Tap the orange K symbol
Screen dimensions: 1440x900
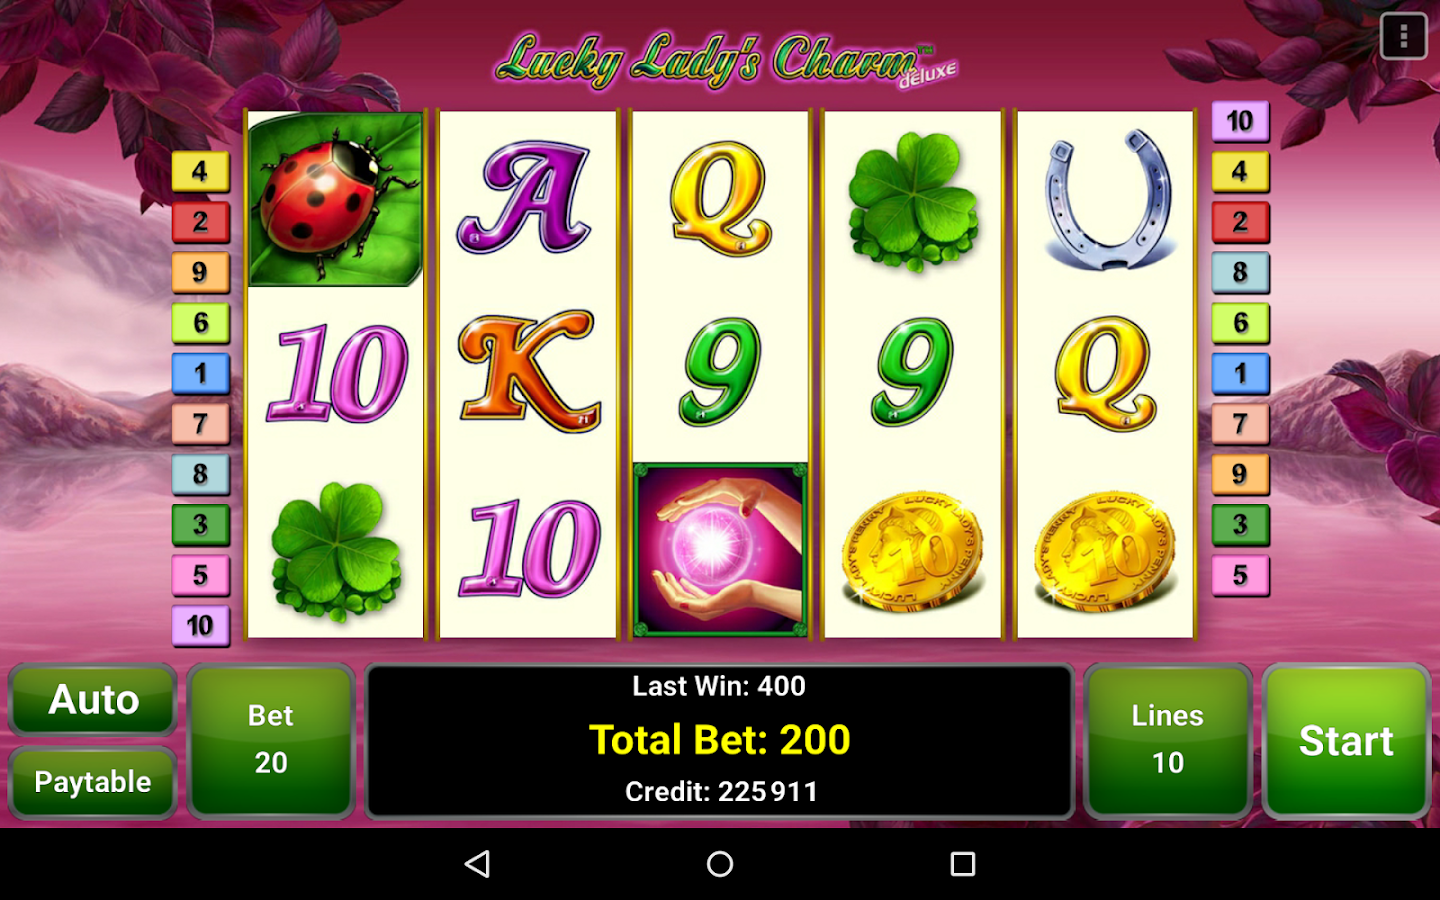click(x=529, y=371)
